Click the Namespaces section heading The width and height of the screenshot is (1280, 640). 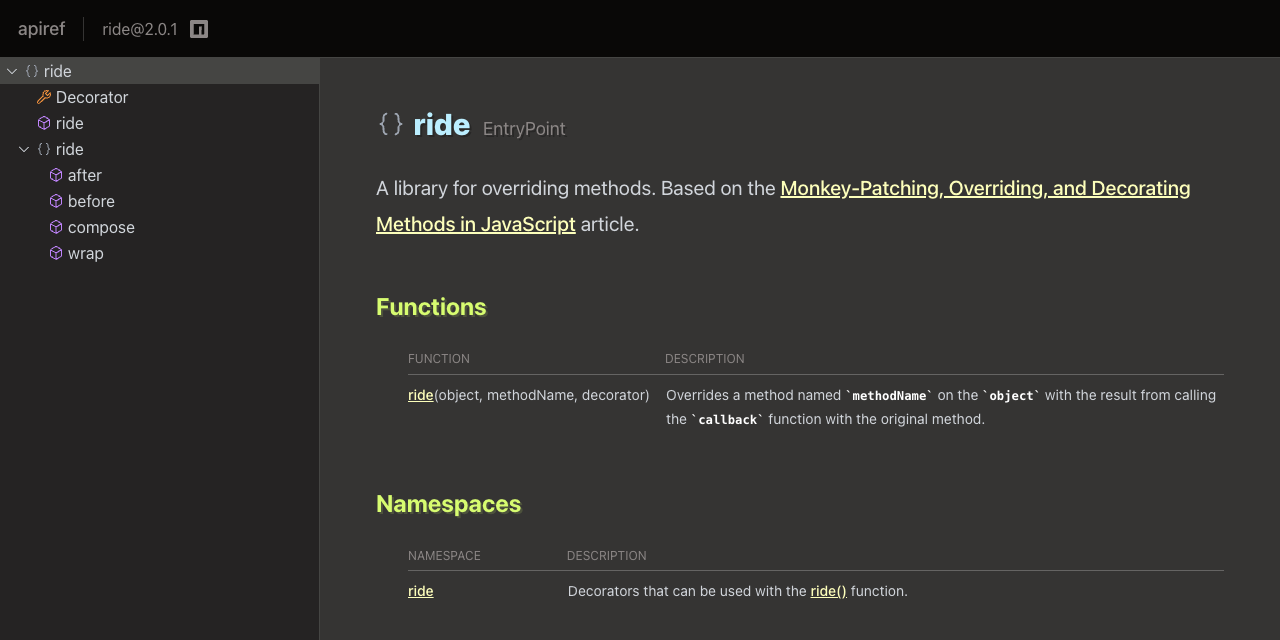tap(449, 504)
